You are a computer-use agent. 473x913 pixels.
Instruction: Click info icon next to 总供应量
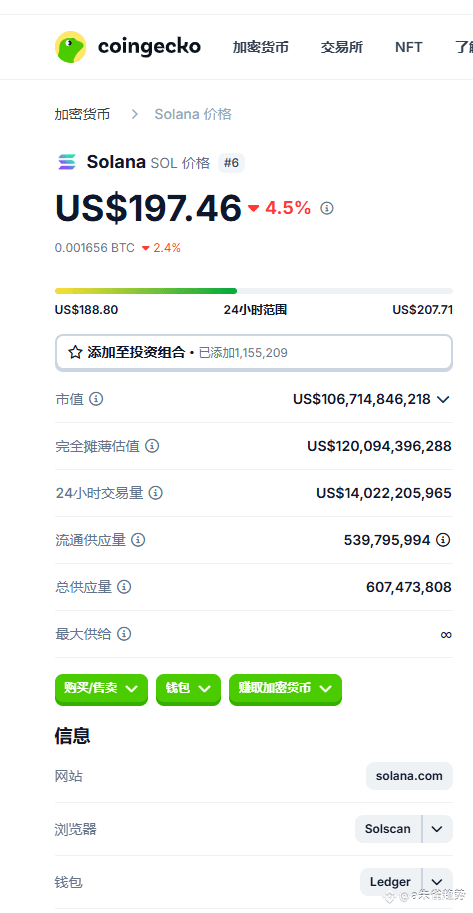(124, 587)
